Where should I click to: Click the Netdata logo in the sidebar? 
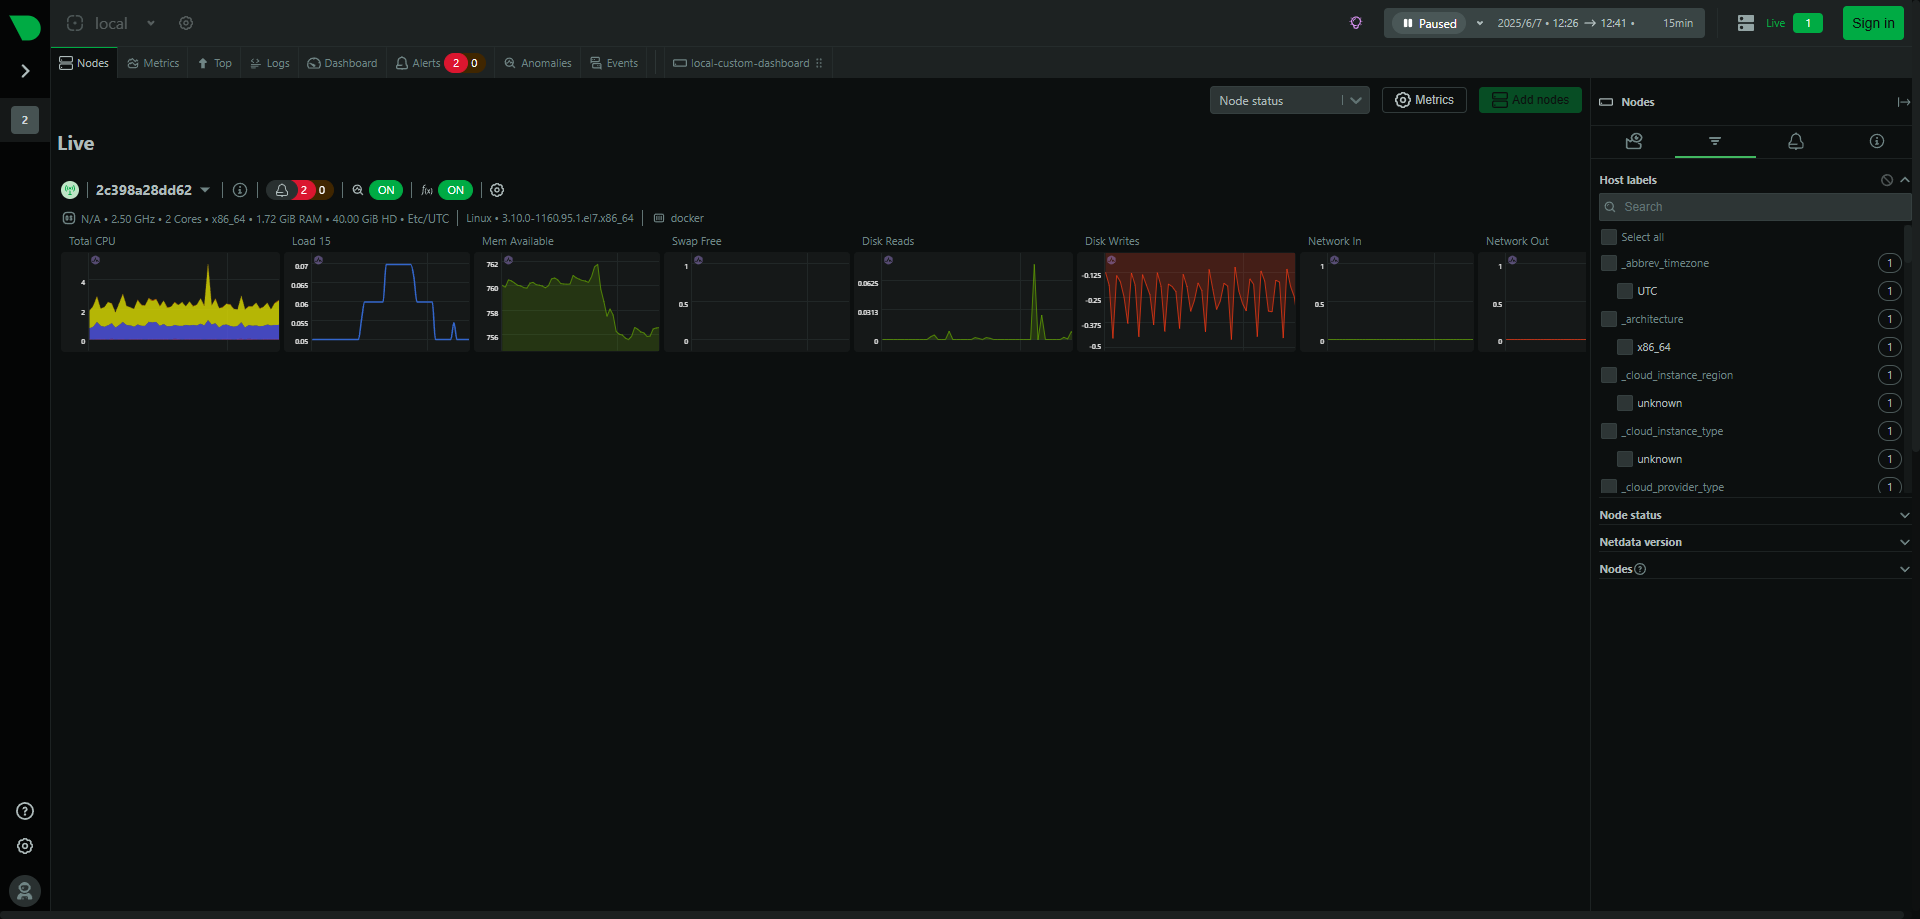[x=25, y=27]
